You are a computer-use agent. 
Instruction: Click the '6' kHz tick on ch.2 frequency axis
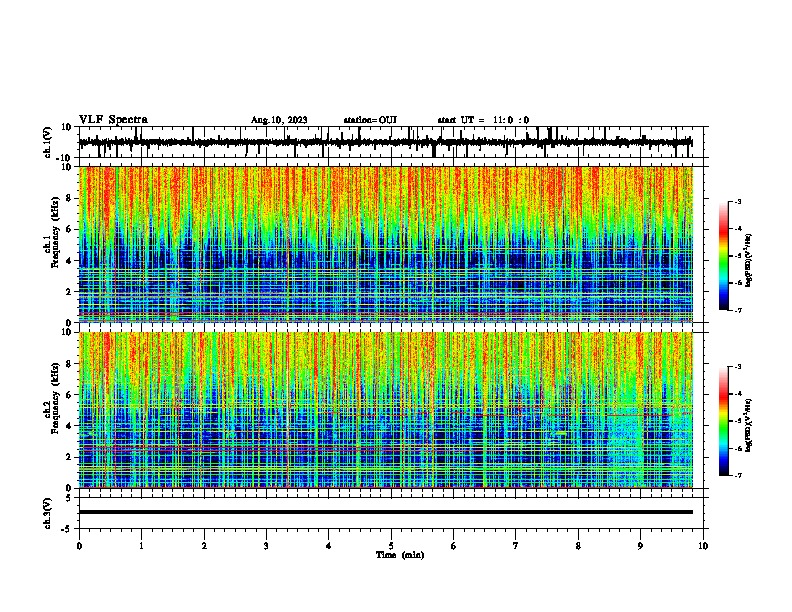pos(69,394)
